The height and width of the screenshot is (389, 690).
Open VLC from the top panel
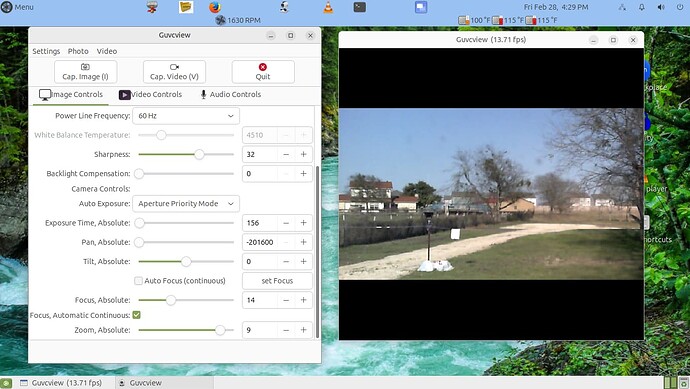[x=328, y=7]
